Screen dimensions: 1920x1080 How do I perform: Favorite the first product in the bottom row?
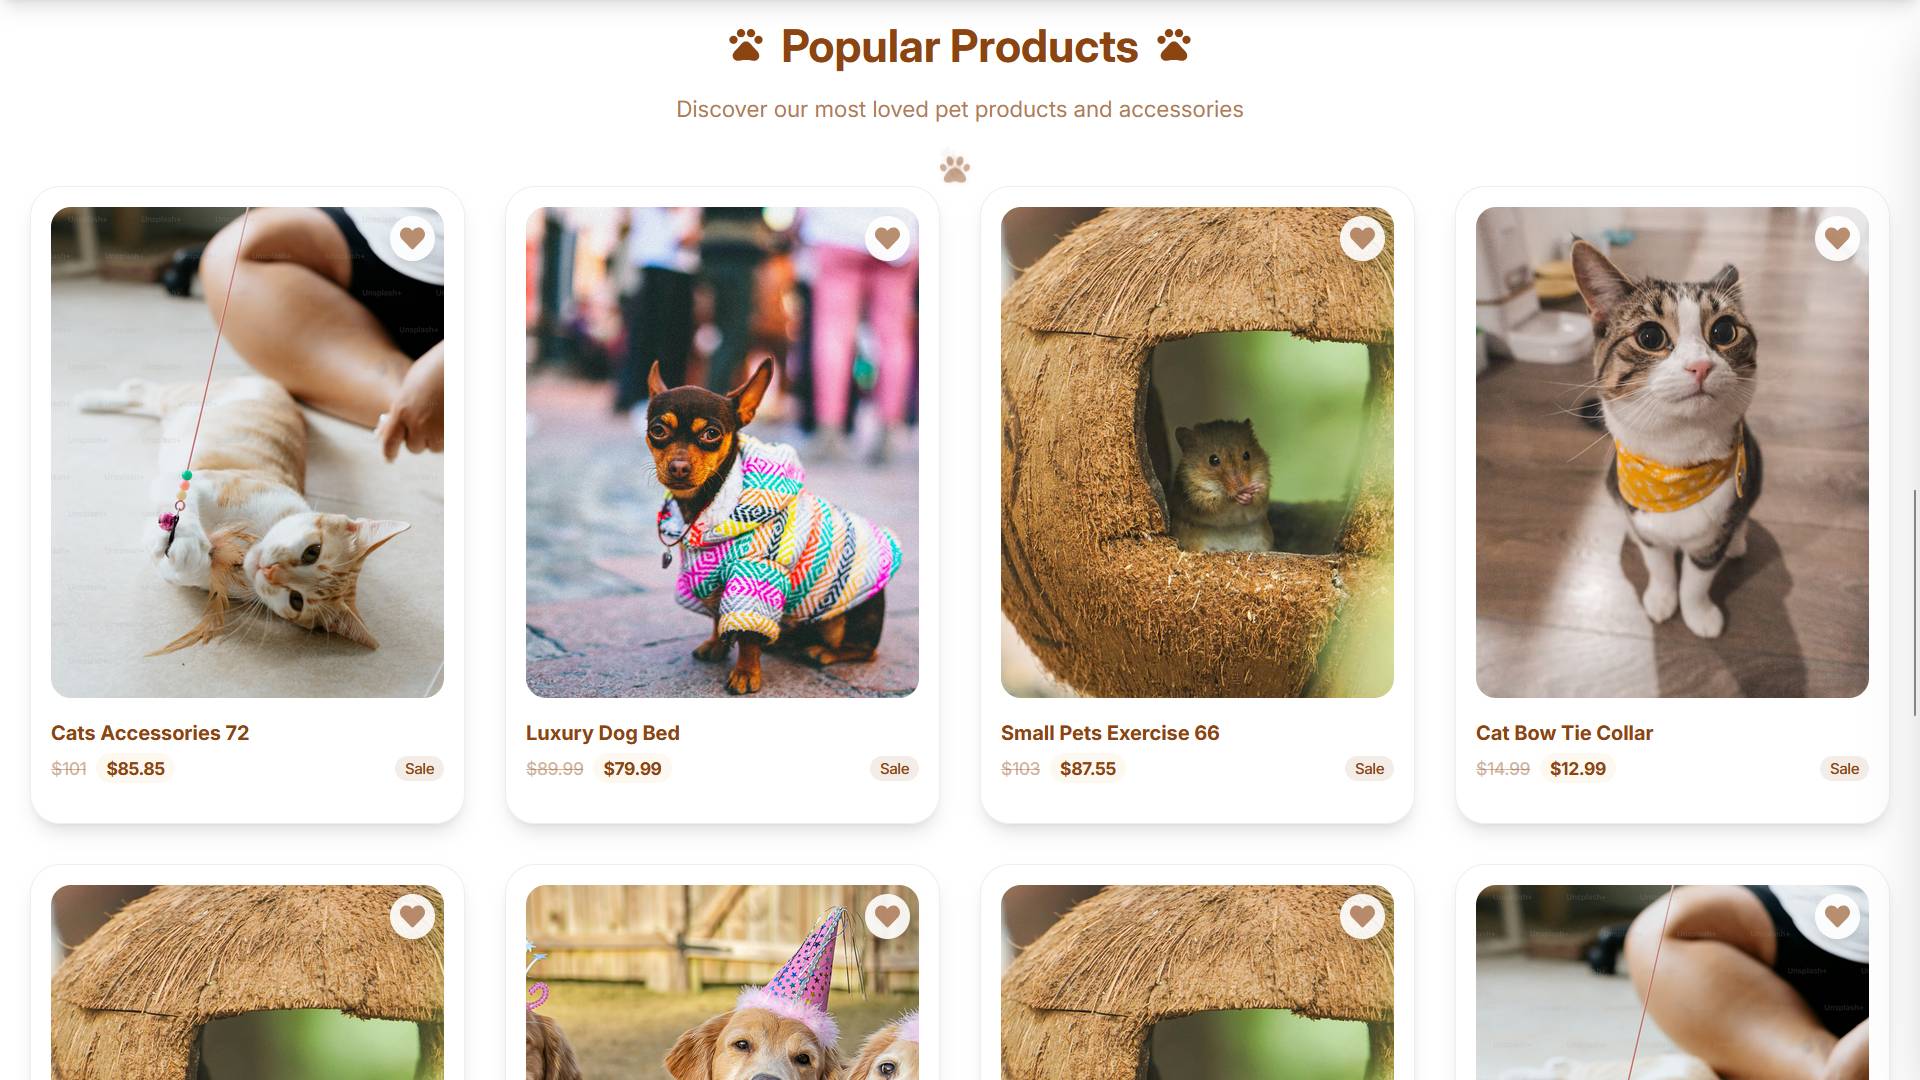(412, 916)
